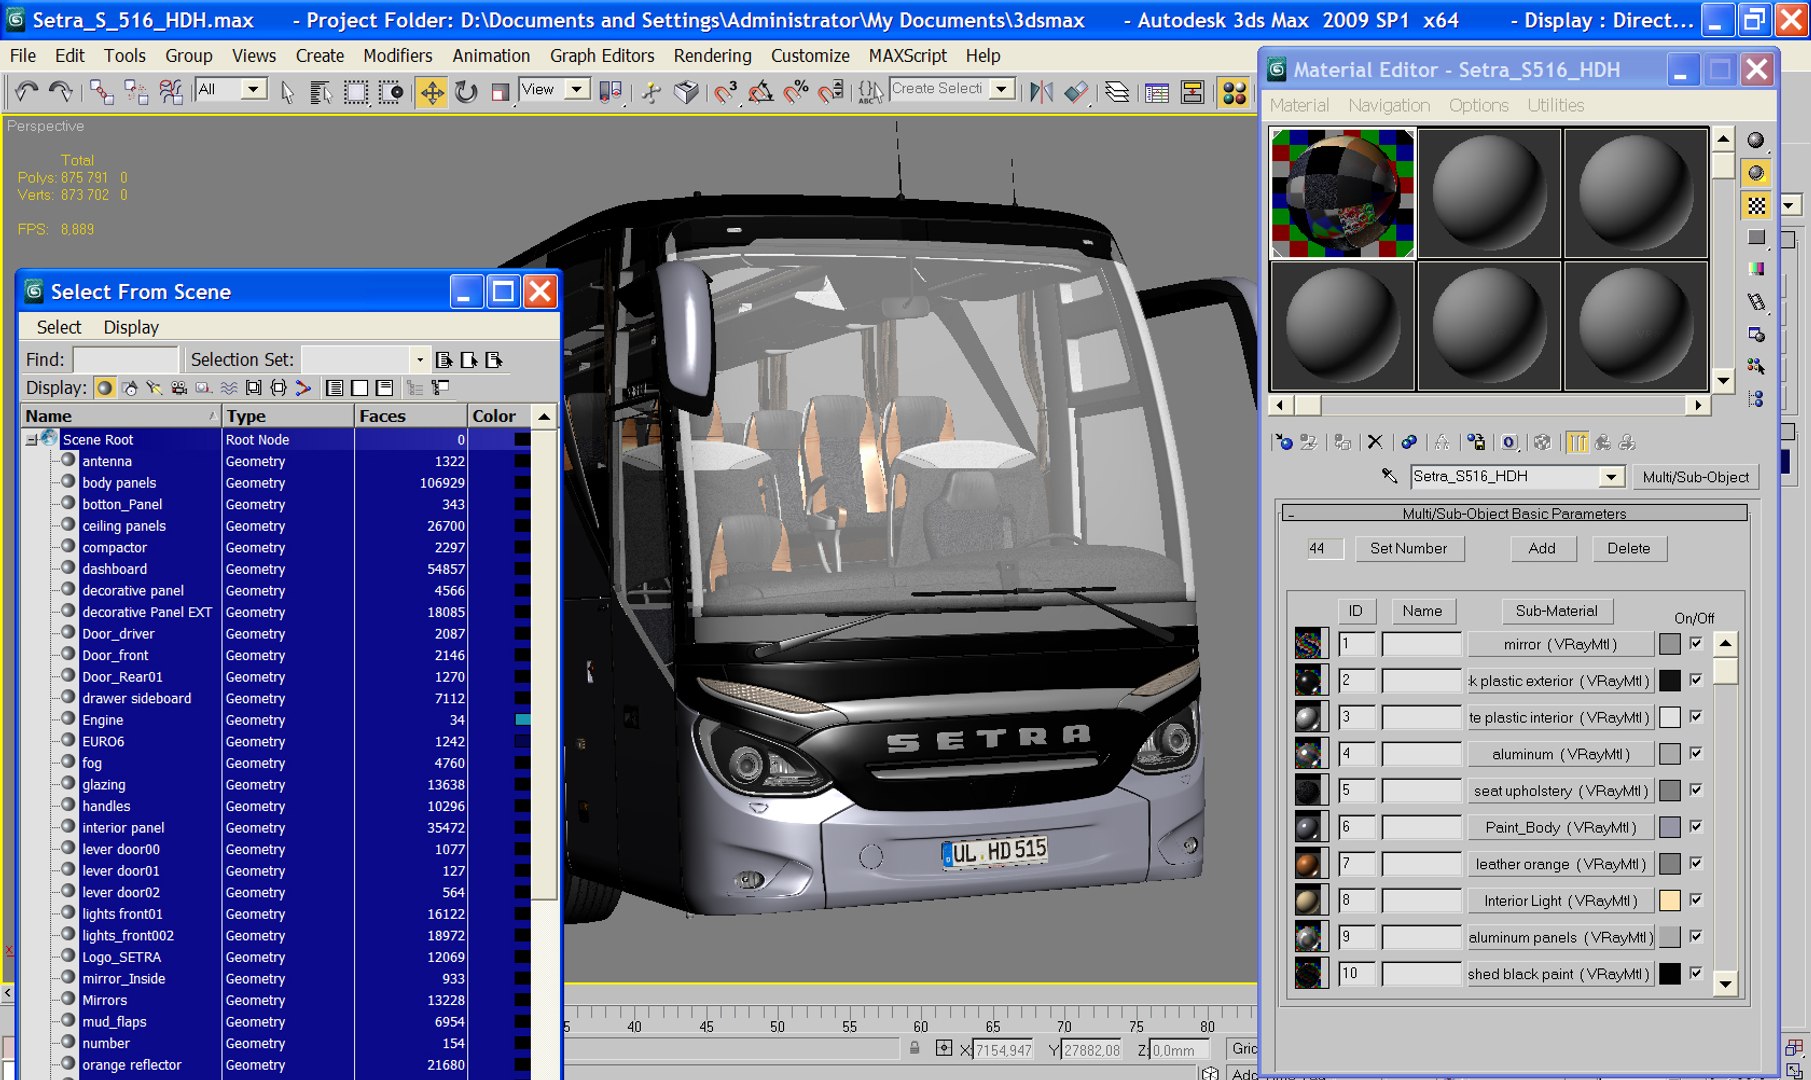
Task: Open the Create Selection set dropdown
Action: click(1001, 89)
